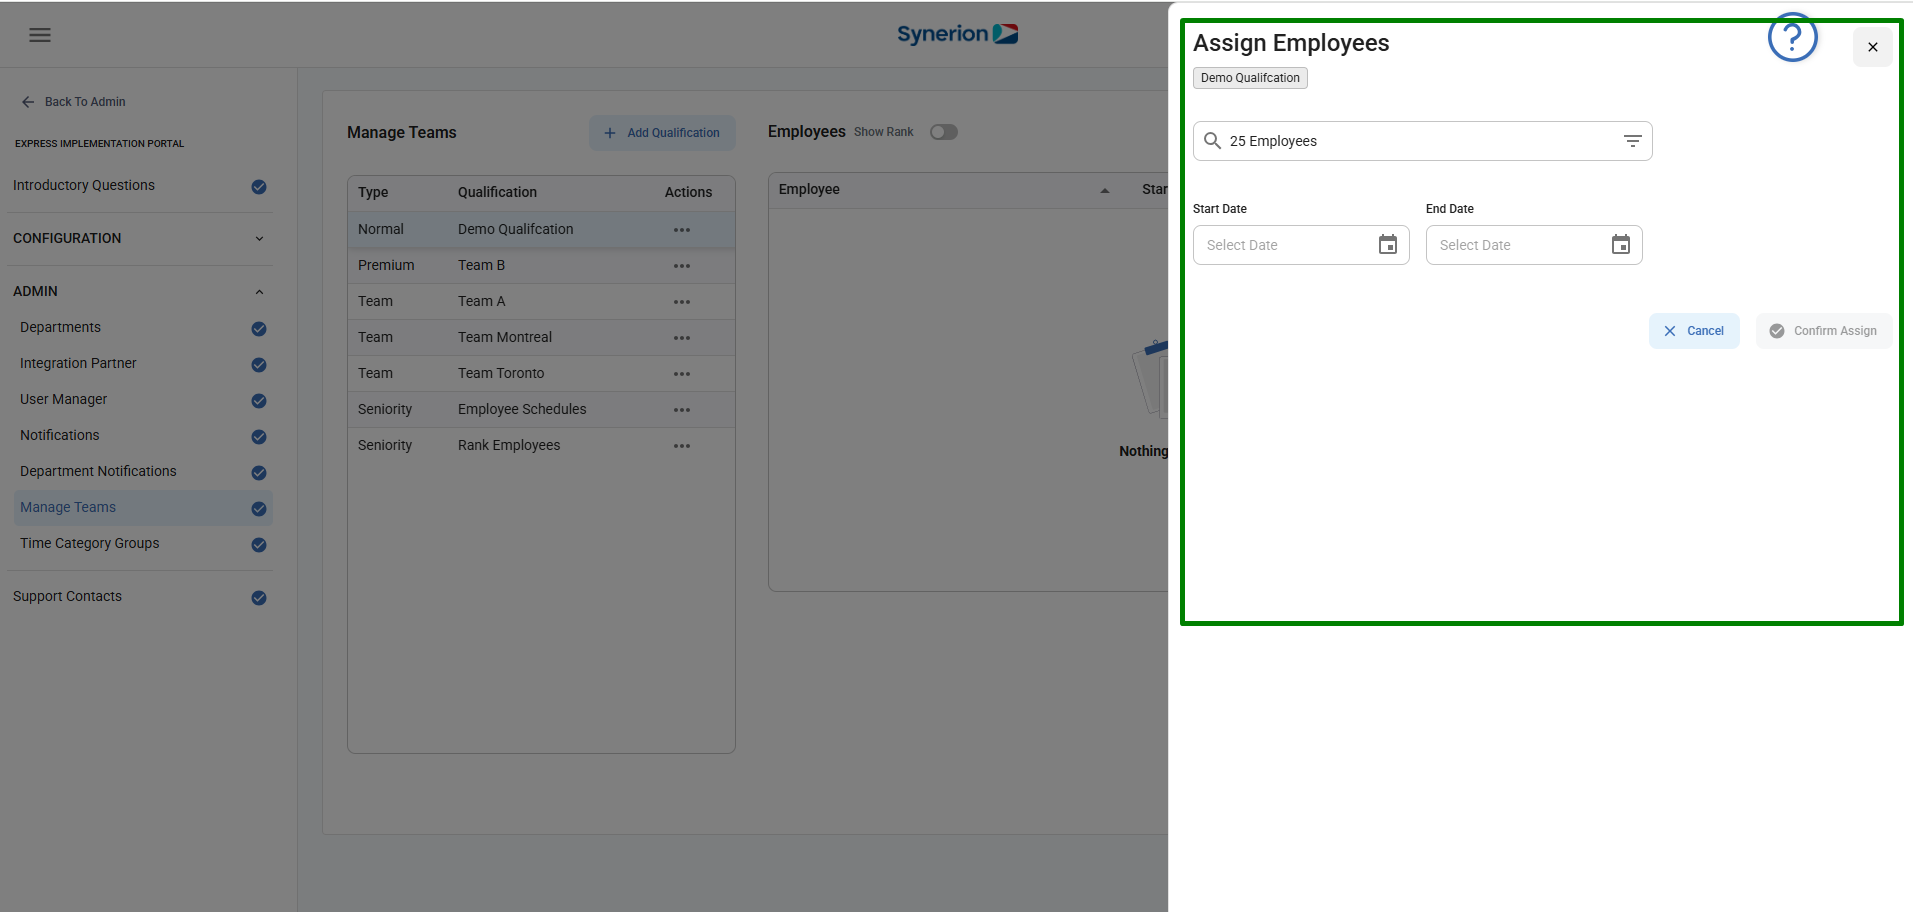
Task: Open the Start Date calendar picker
Action: pyautogui.click(x=1388, y=245)
